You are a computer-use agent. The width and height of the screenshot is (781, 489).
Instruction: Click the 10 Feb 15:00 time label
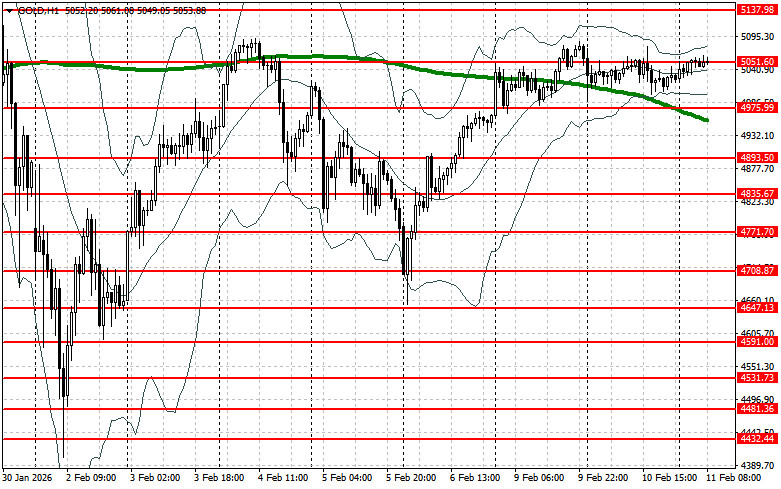(x=669, y=478)
